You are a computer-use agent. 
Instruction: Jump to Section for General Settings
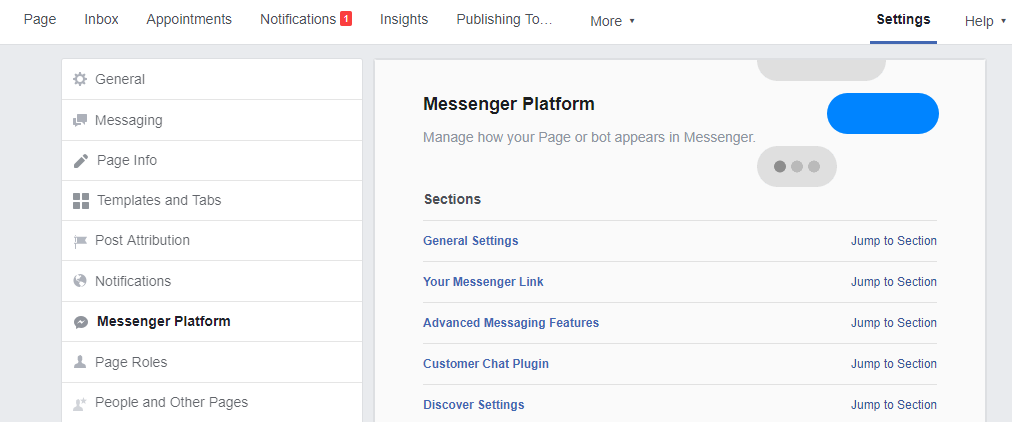[894, 241]
